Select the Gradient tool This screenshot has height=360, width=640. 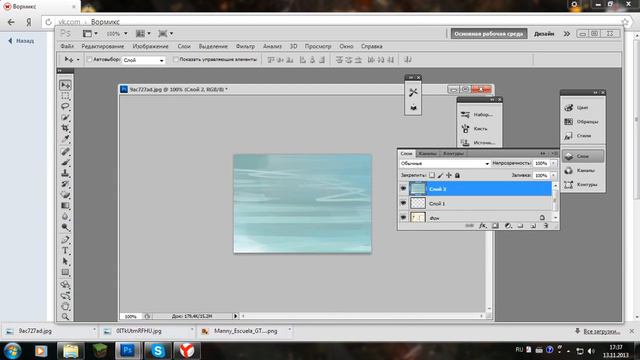pos(65,205)
